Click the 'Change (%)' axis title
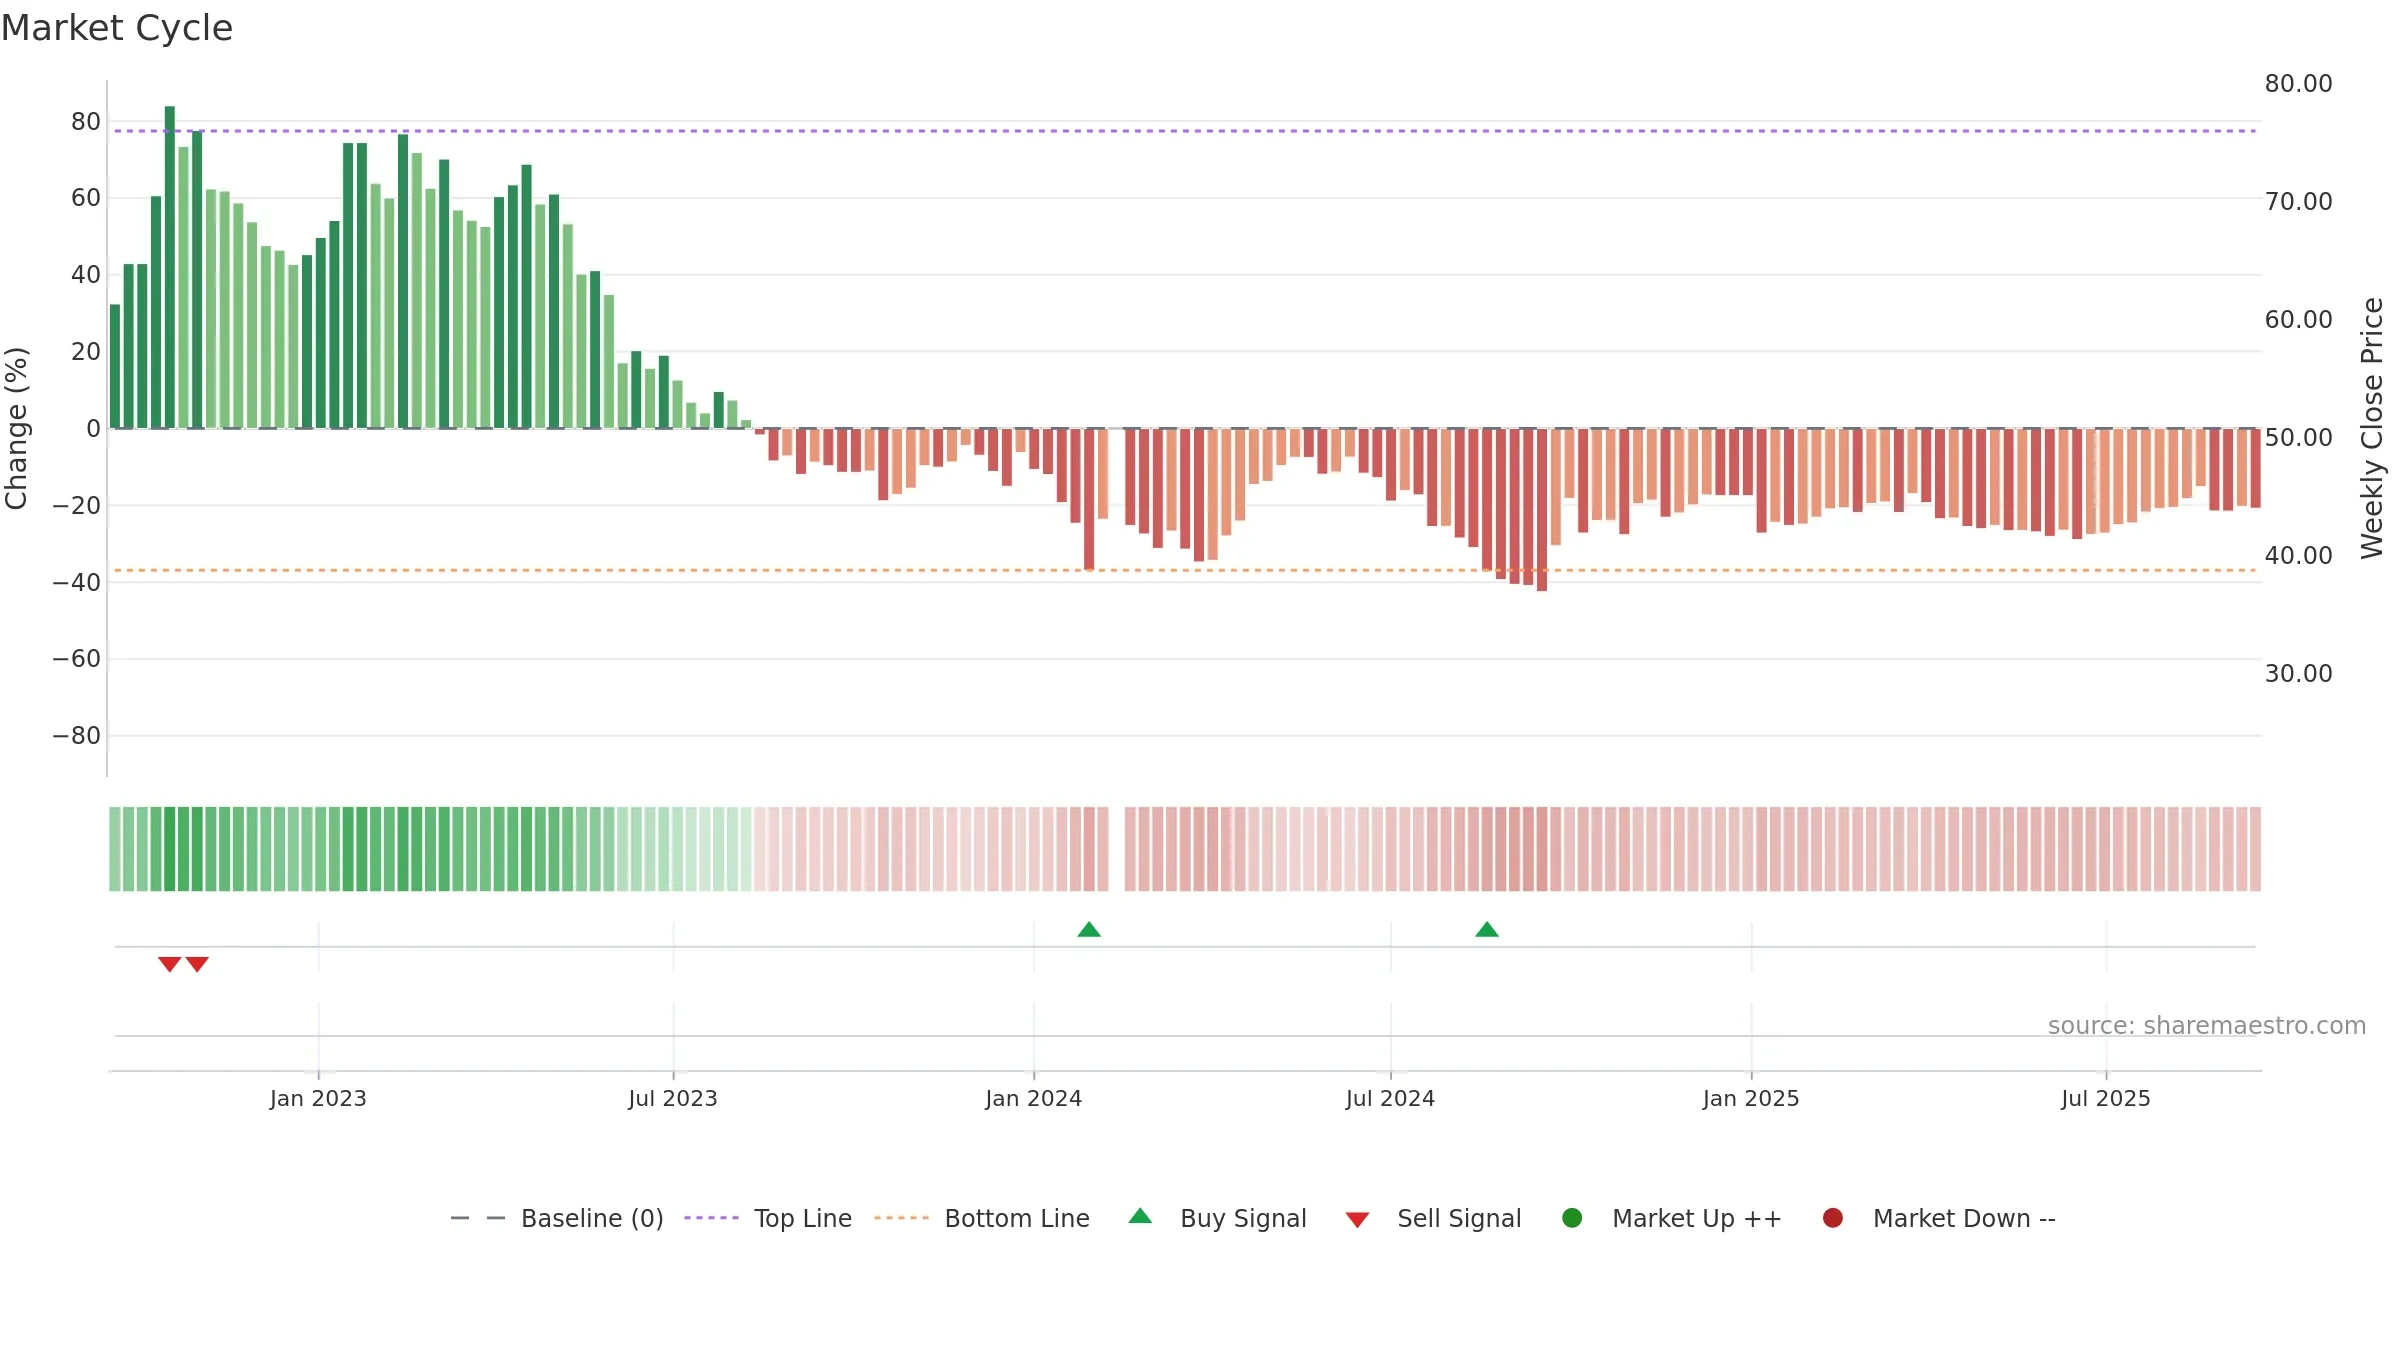The width and height of the screenshot is (2400, 1350). pyautogui.click(x=16, y=428)
